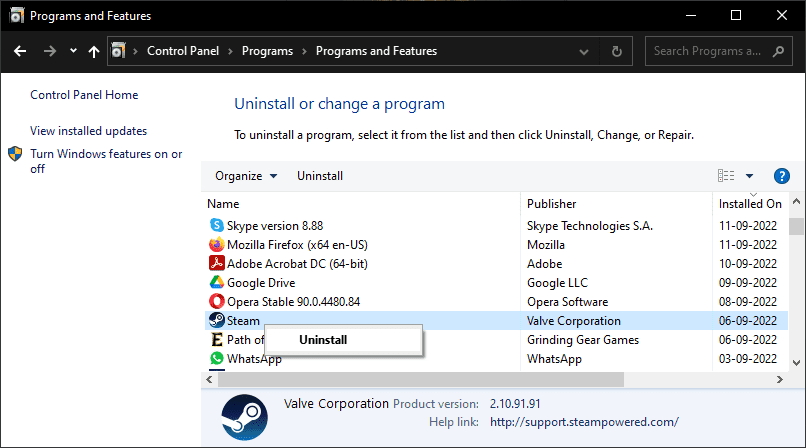Select the Google Drive program name

click(261, 283)
